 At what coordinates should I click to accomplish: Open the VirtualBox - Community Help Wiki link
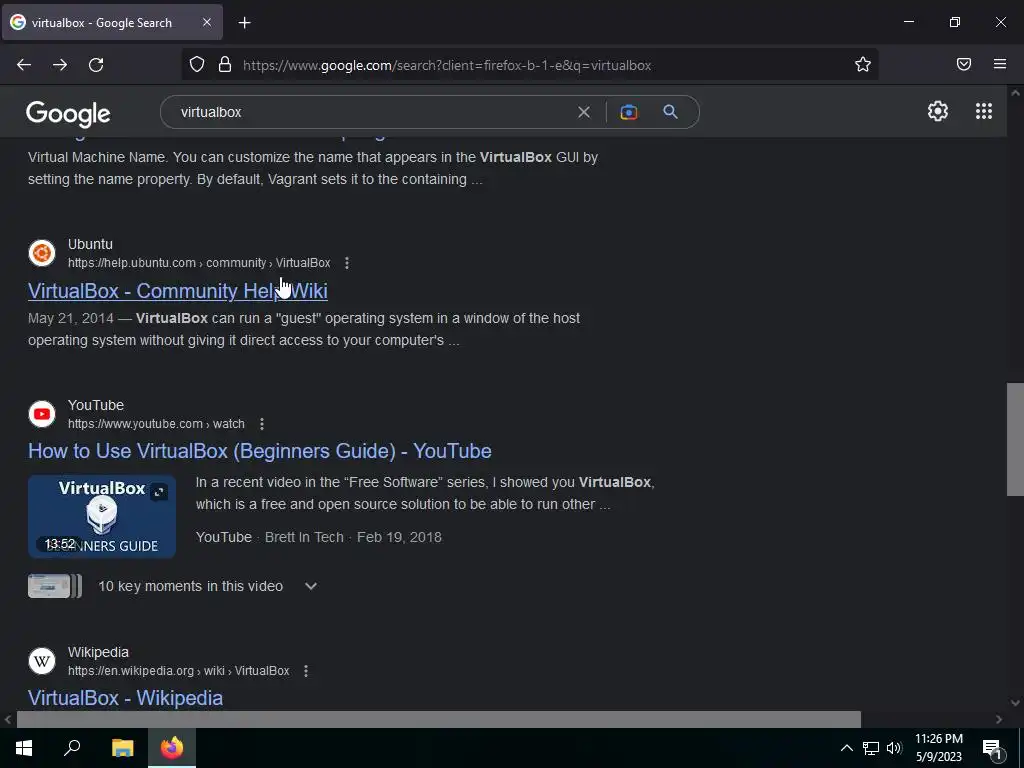click(x=178, y=291)
